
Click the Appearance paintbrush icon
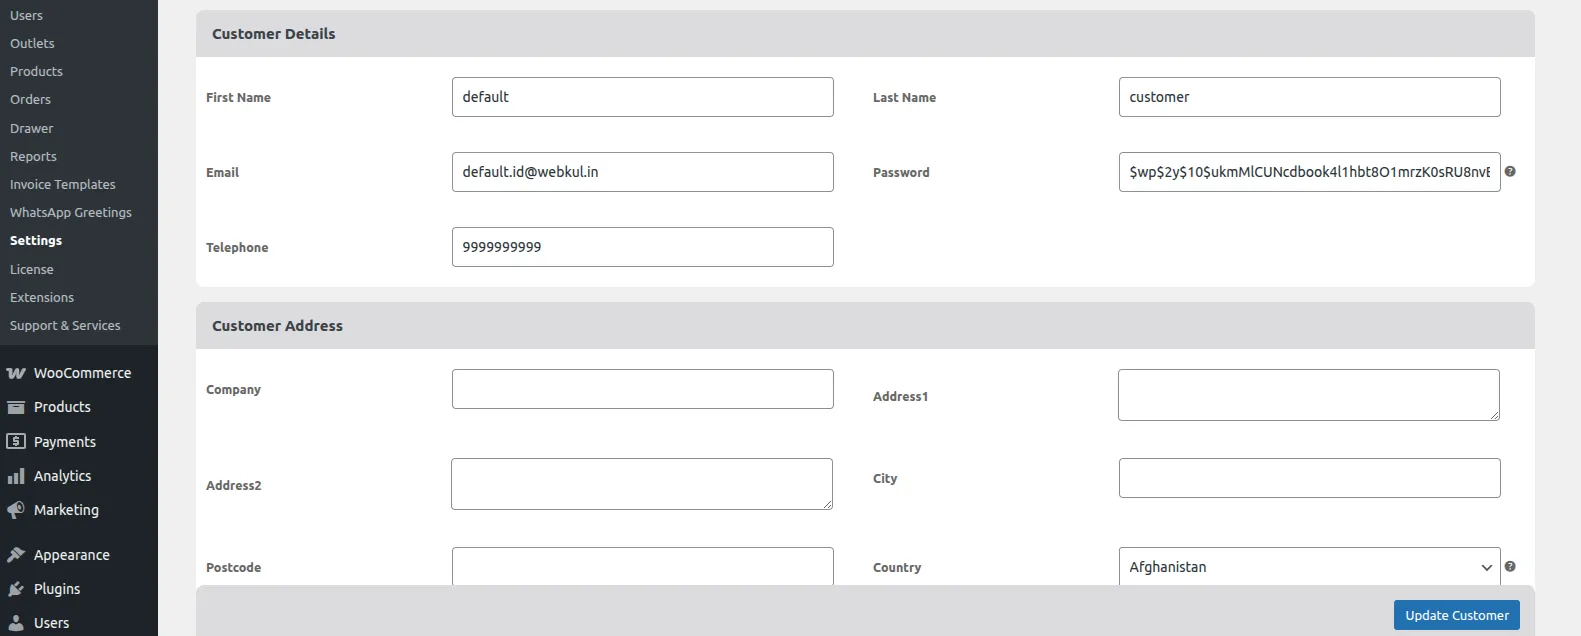click(16, 555)
